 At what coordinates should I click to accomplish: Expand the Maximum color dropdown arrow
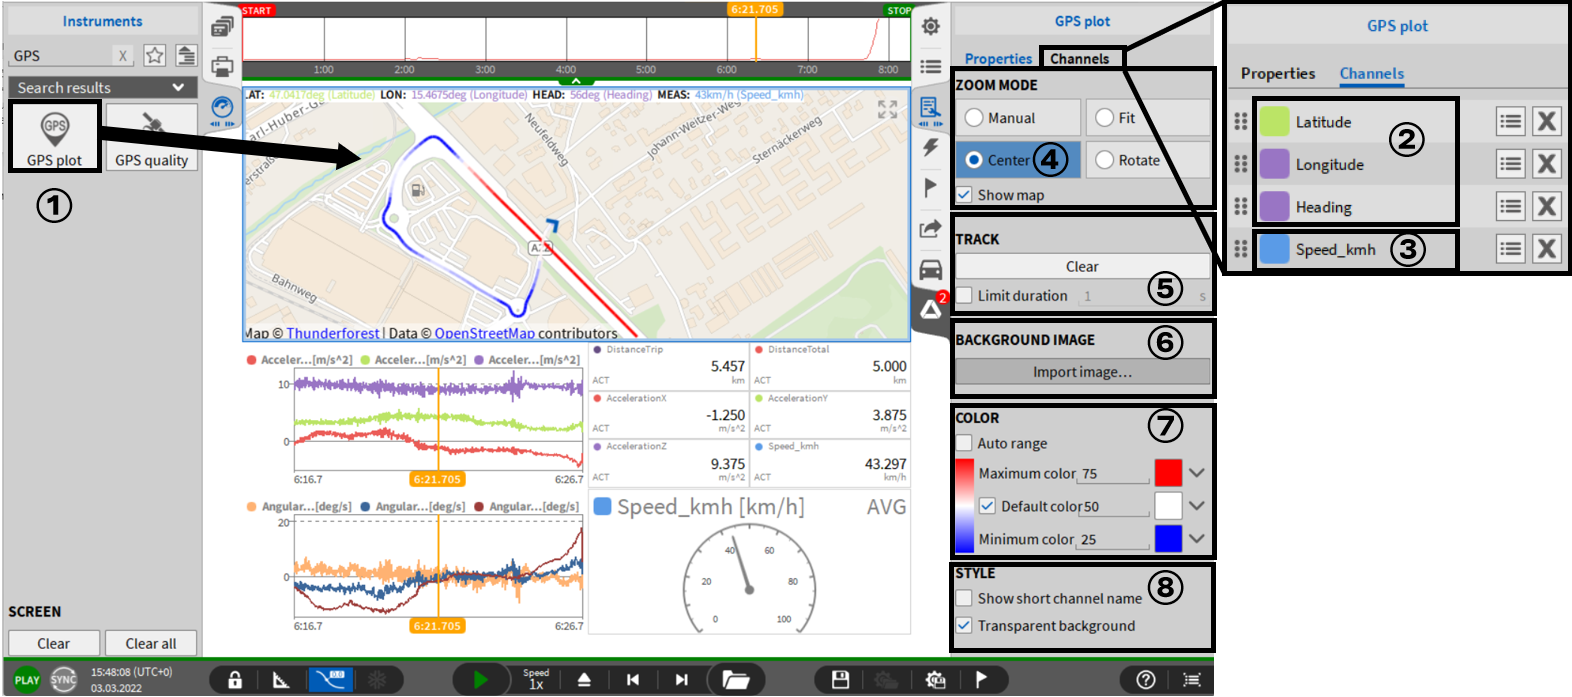[x=1197, y=473]
